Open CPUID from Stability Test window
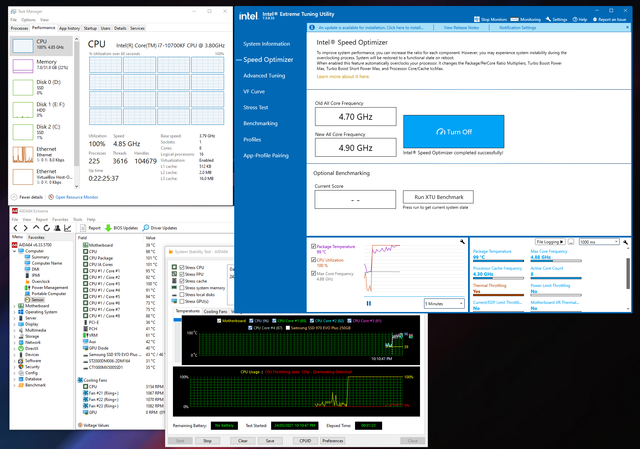Viewport: 640px width, 449px height. pos(305,441)
